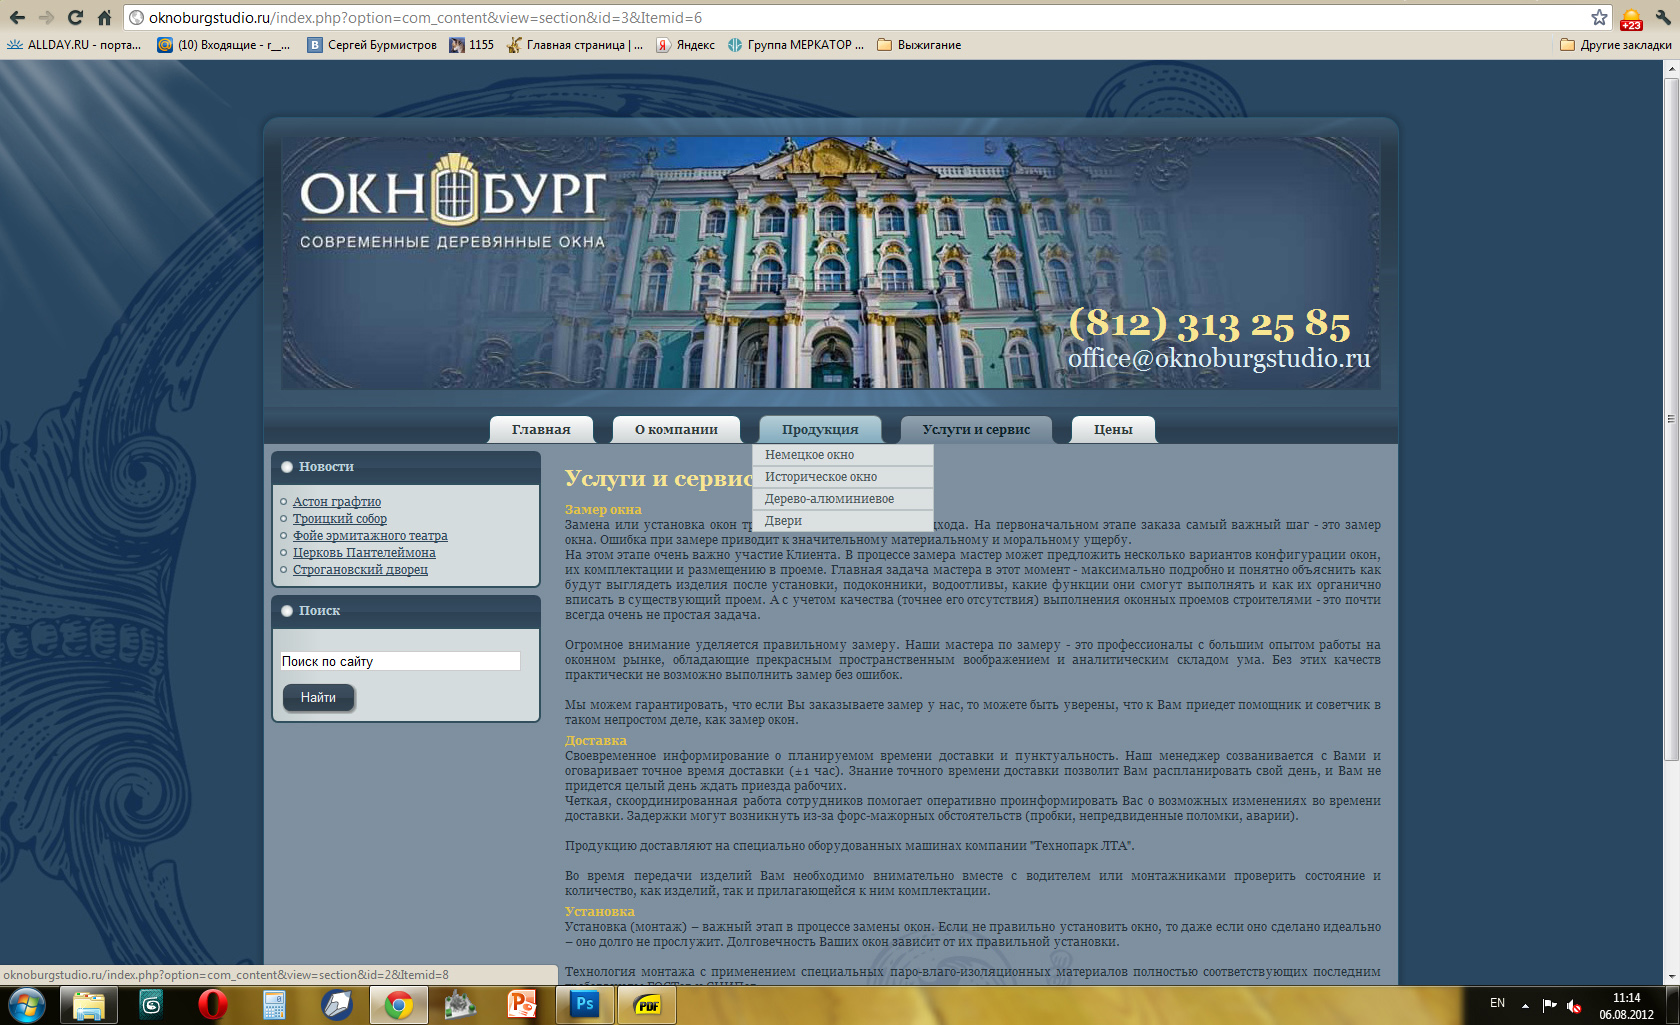Click the scrollbar up arrow

[x=1671, y=69]
